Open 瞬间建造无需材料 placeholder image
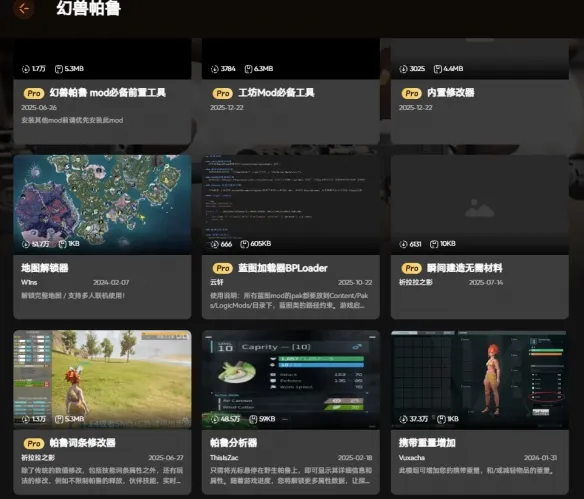This screenshot has height=499, width=584. (480, 205)
